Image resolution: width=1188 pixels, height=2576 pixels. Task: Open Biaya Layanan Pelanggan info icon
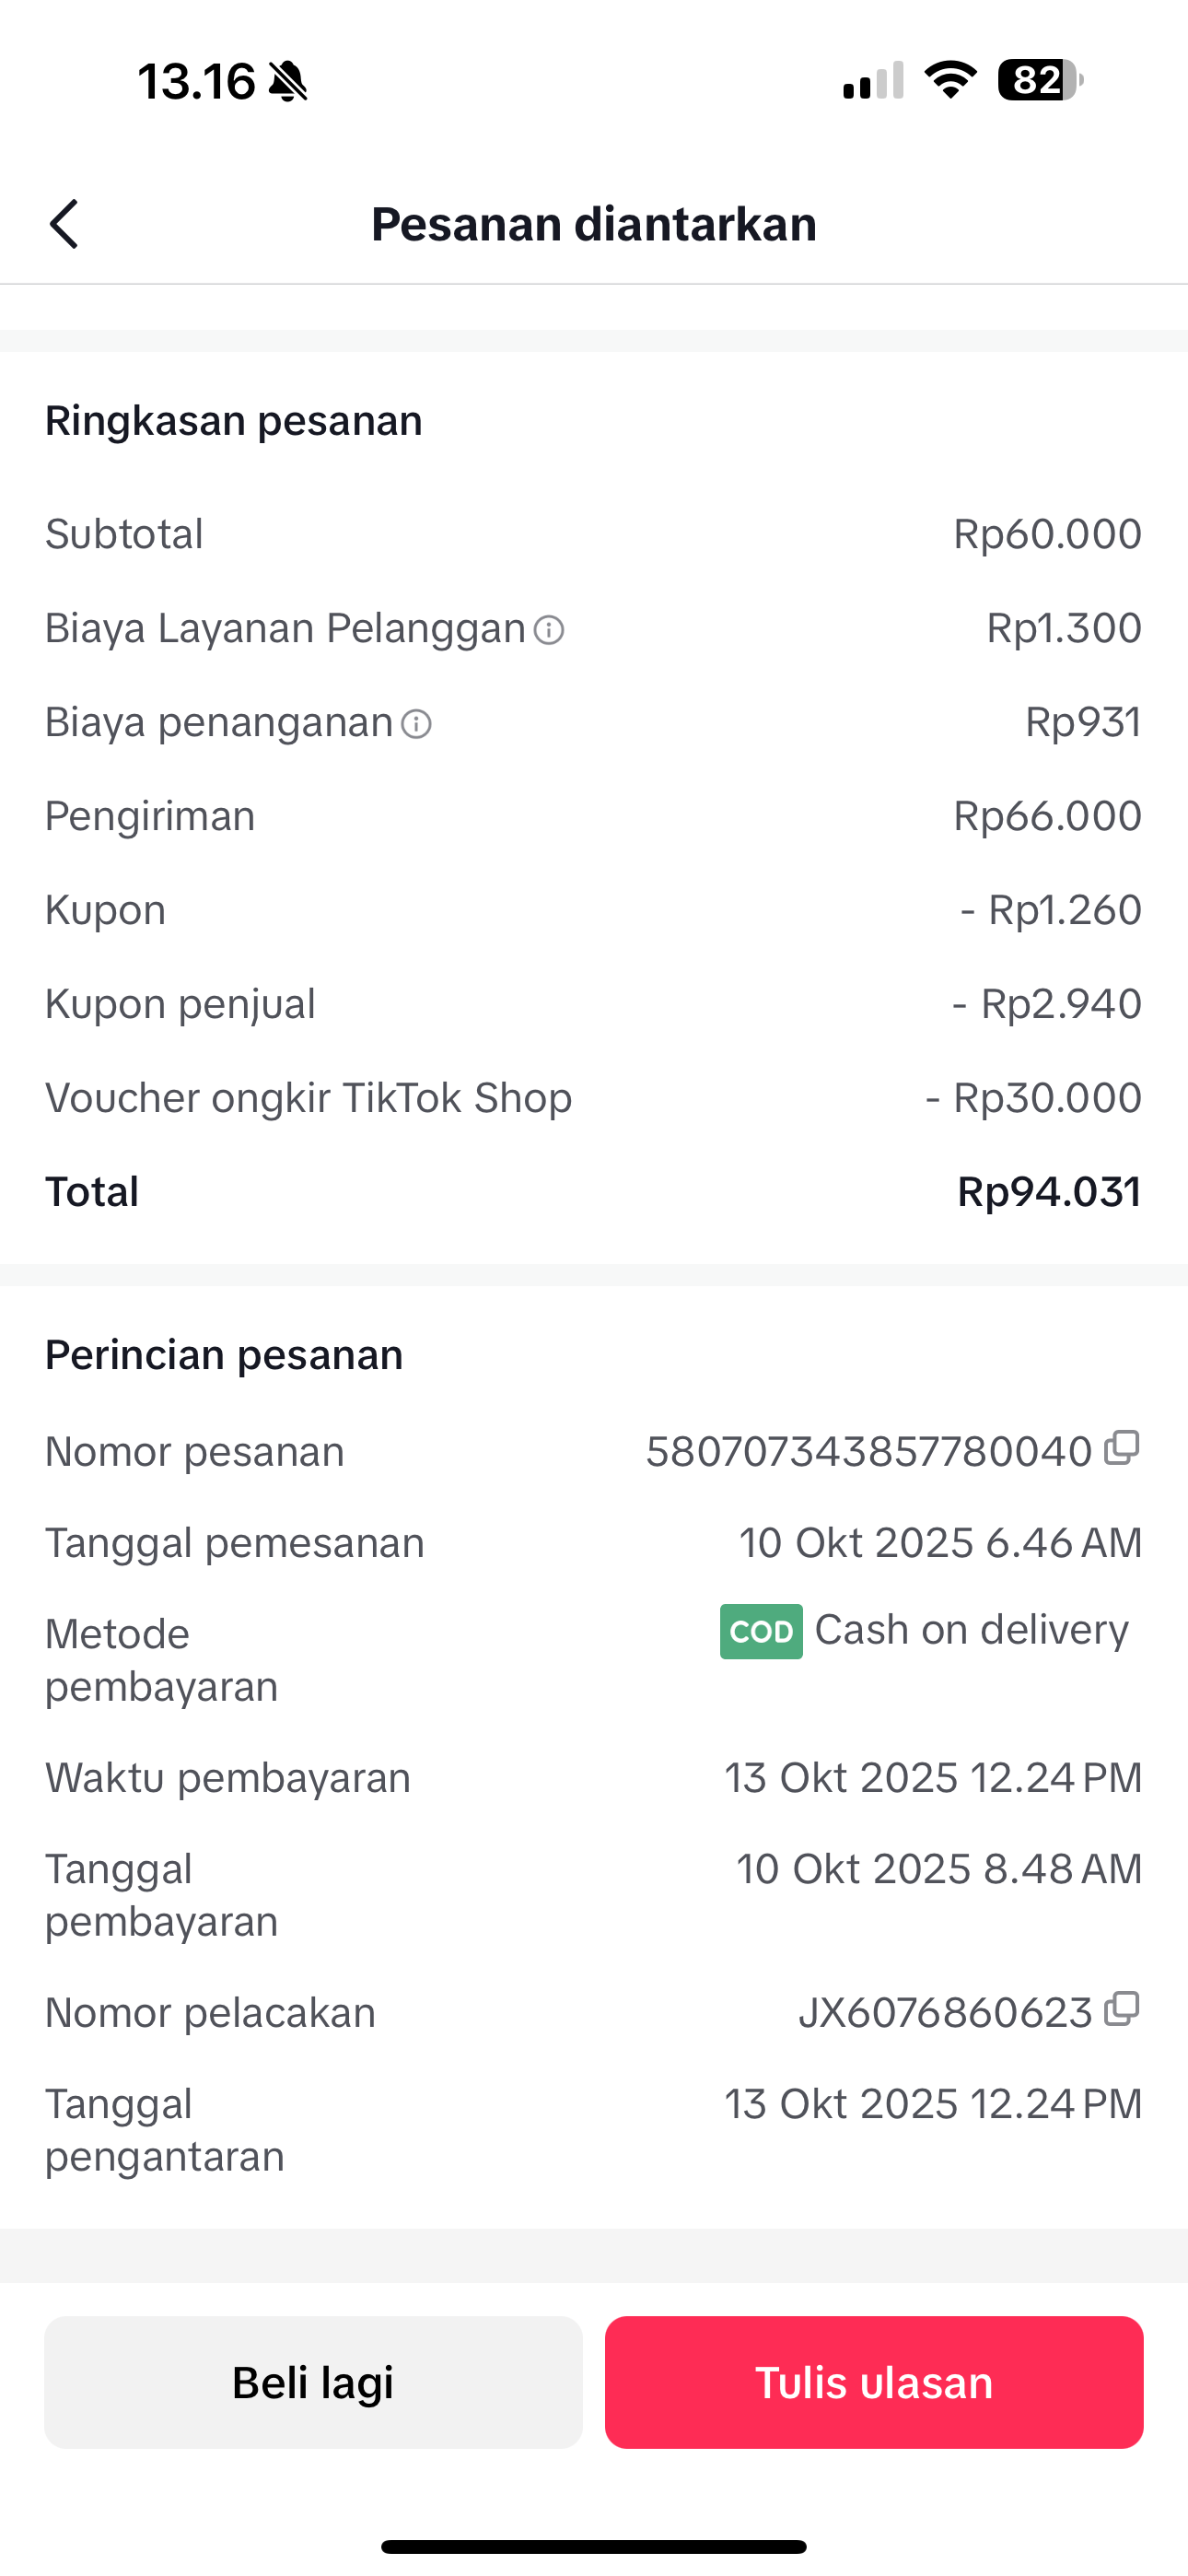point(549,630)
